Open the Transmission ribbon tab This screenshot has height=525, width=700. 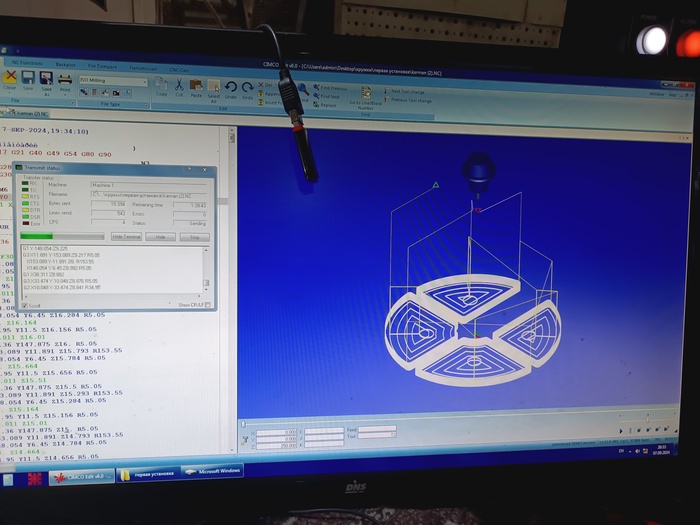pos(143,68)
